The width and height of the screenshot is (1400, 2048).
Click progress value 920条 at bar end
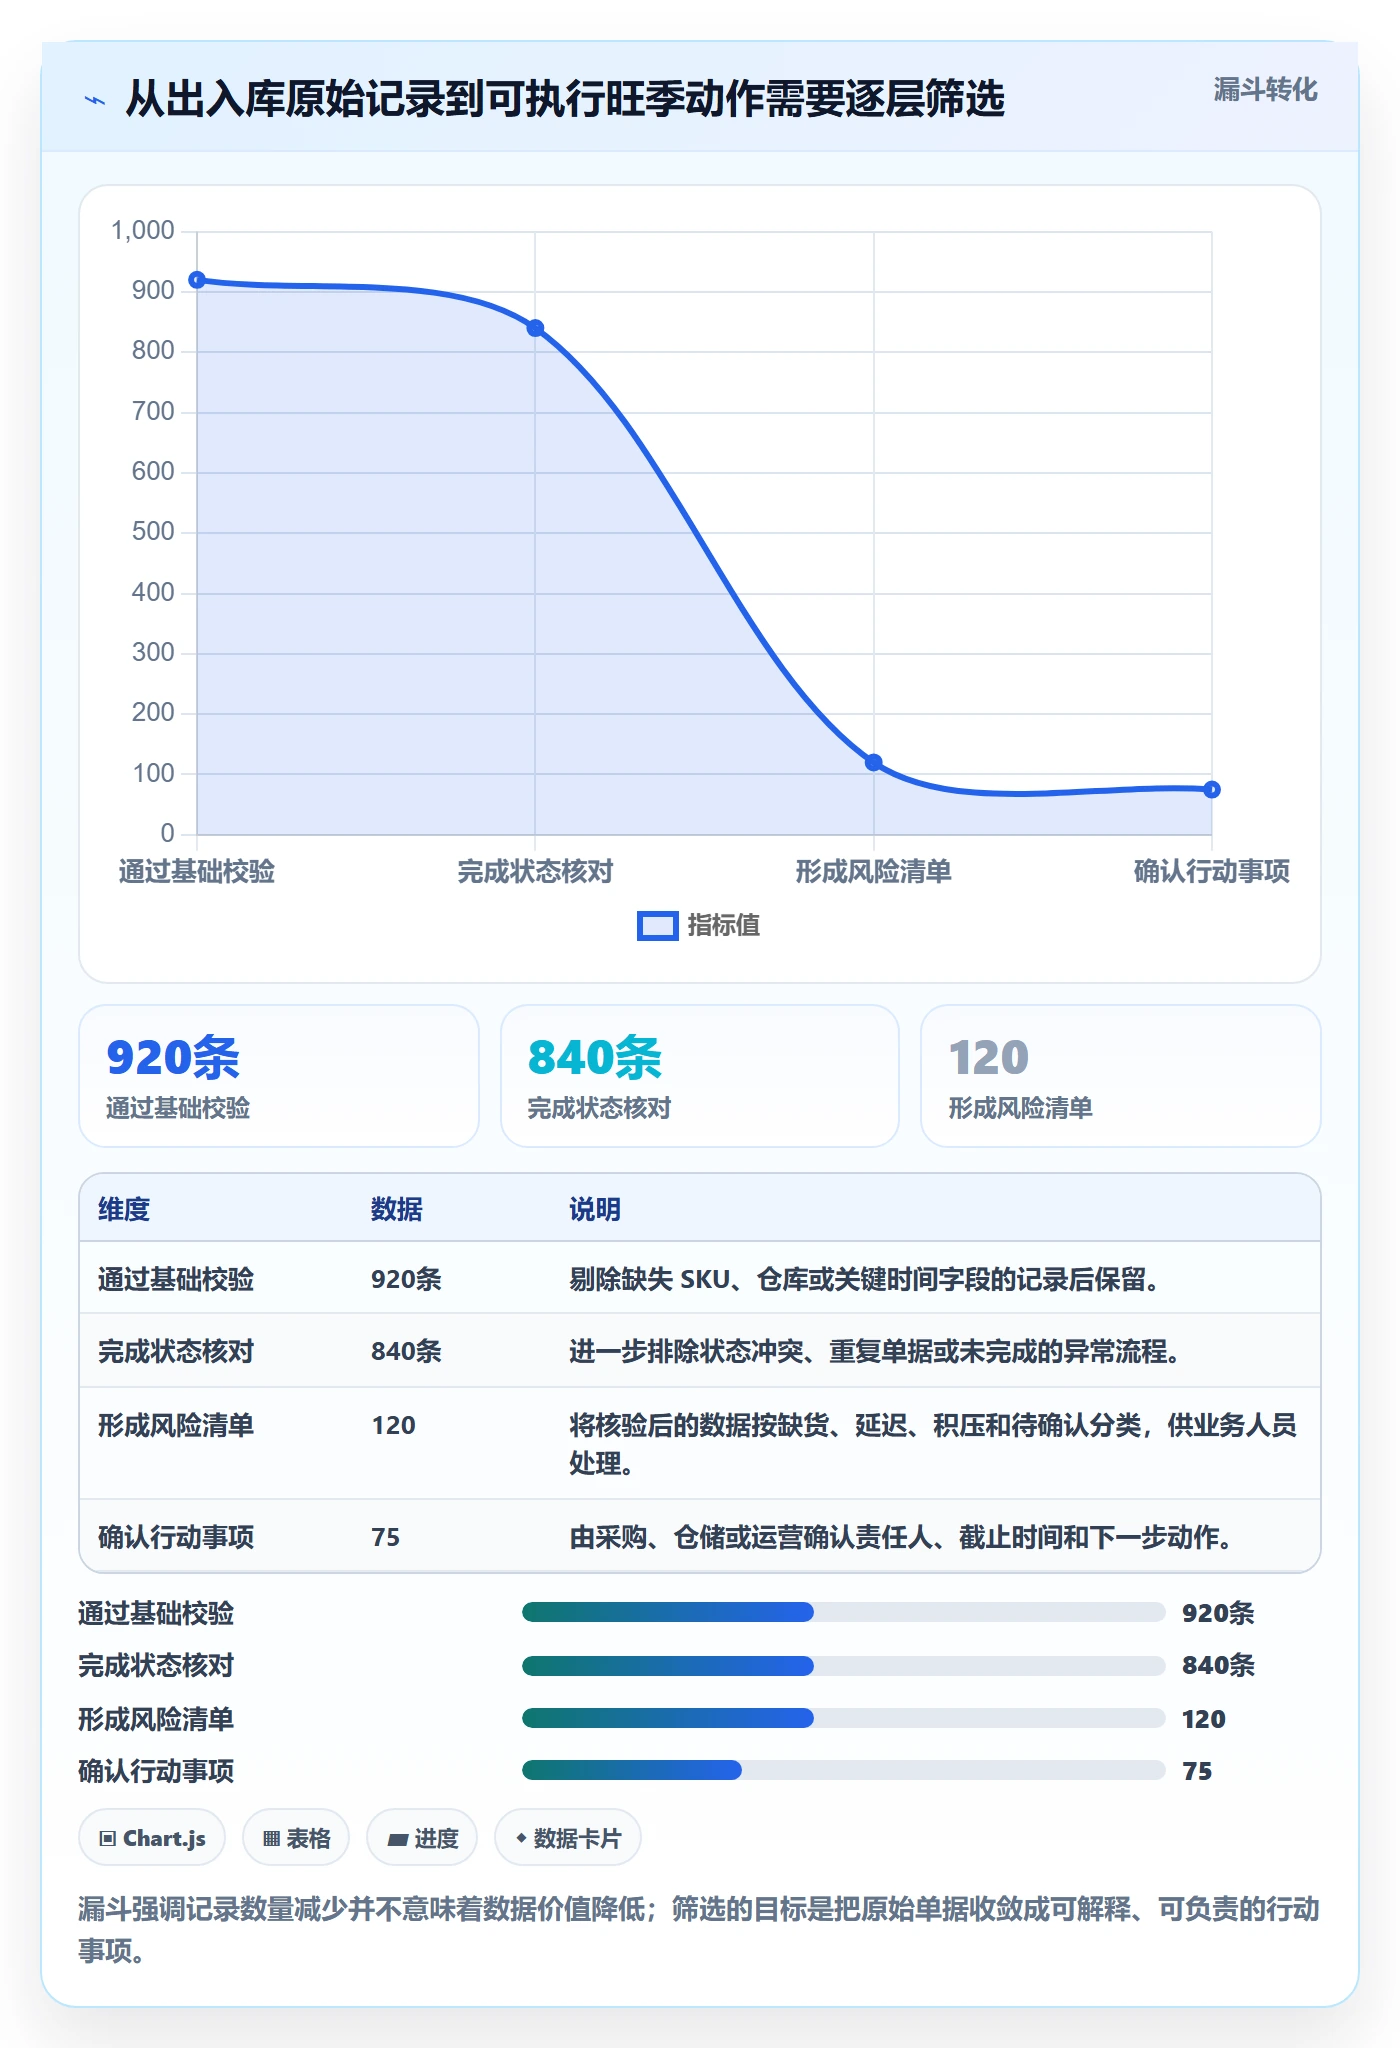point(1218,1613)
